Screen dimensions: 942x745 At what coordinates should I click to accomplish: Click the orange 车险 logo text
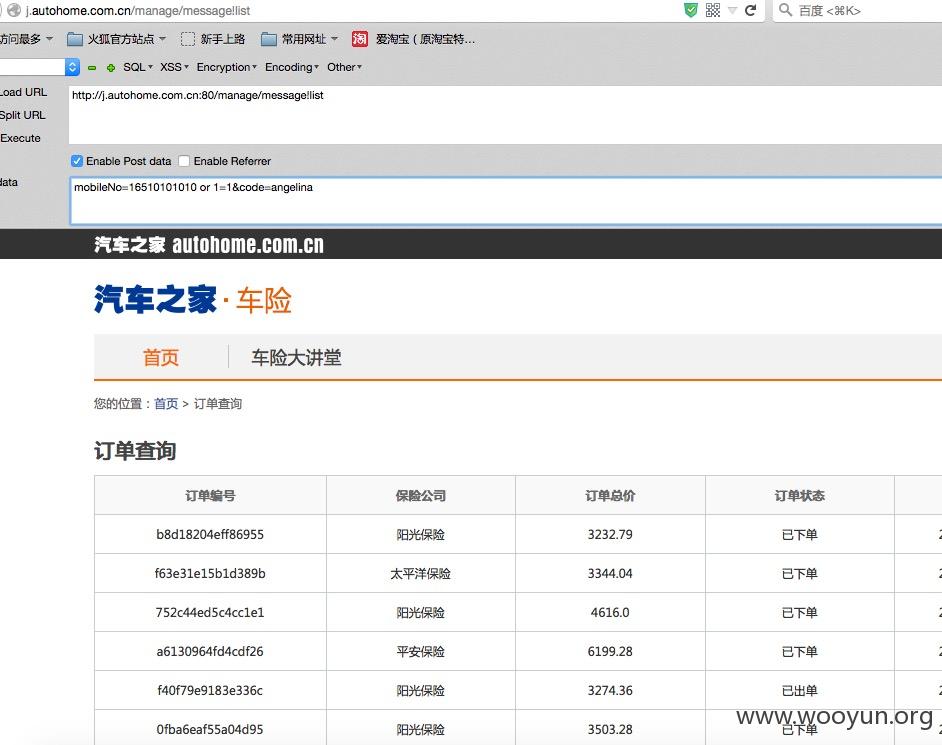tap(264, 300)
